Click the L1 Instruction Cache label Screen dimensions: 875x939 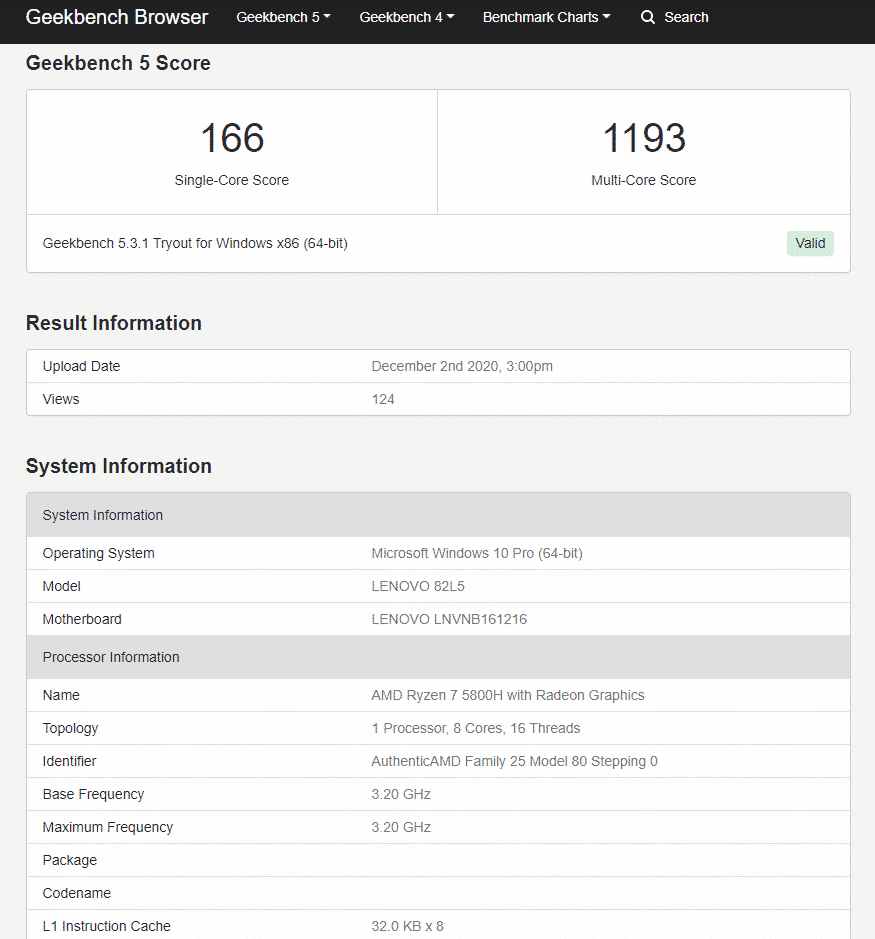click(107, 925)
